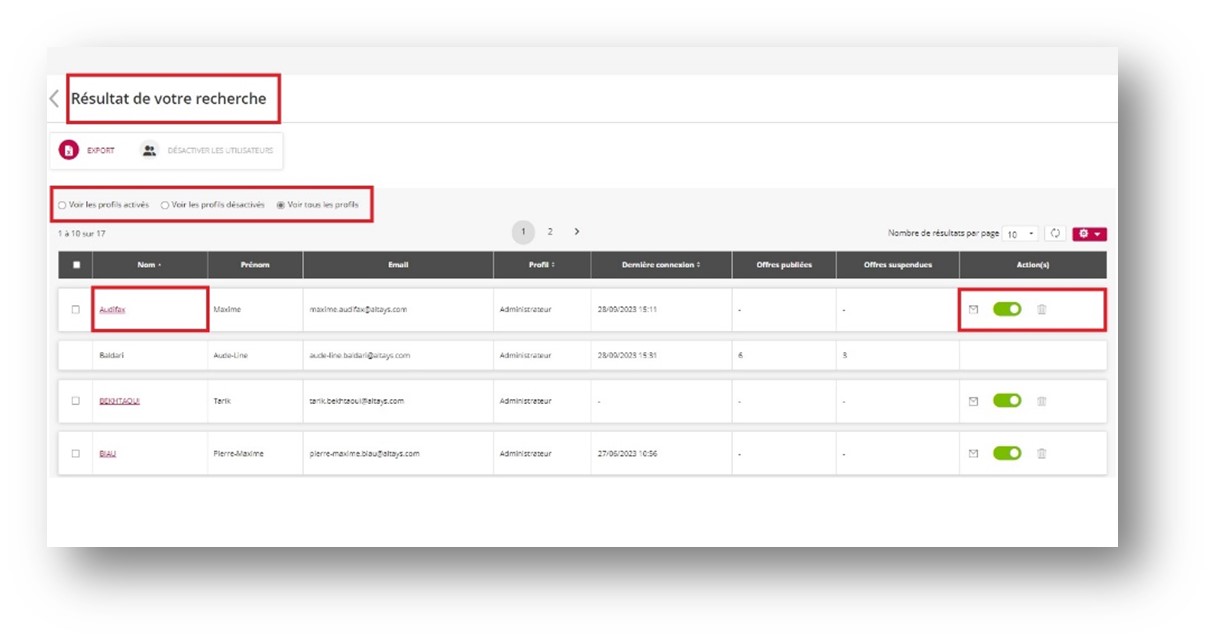Click trash icon in BIAU row
The height and width of the screenshot is (642, 1213).
coord(1041,453)
